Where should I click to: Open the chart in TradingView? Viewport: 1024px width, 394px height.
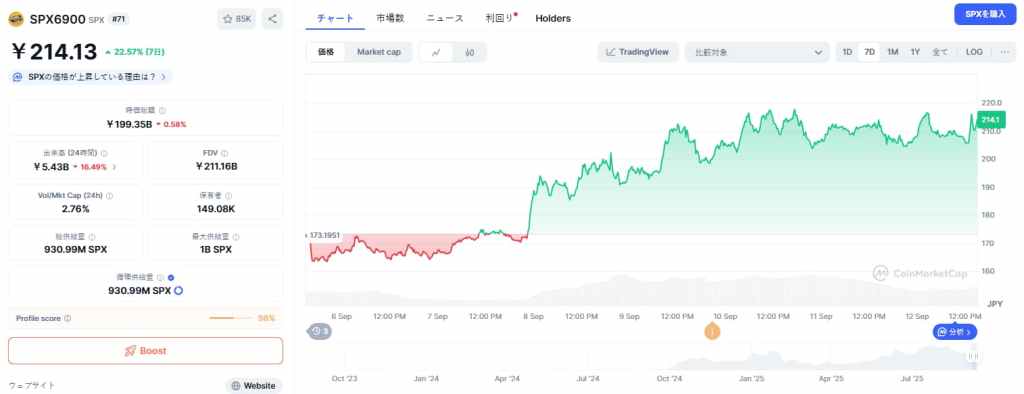(x=638, y=52)
